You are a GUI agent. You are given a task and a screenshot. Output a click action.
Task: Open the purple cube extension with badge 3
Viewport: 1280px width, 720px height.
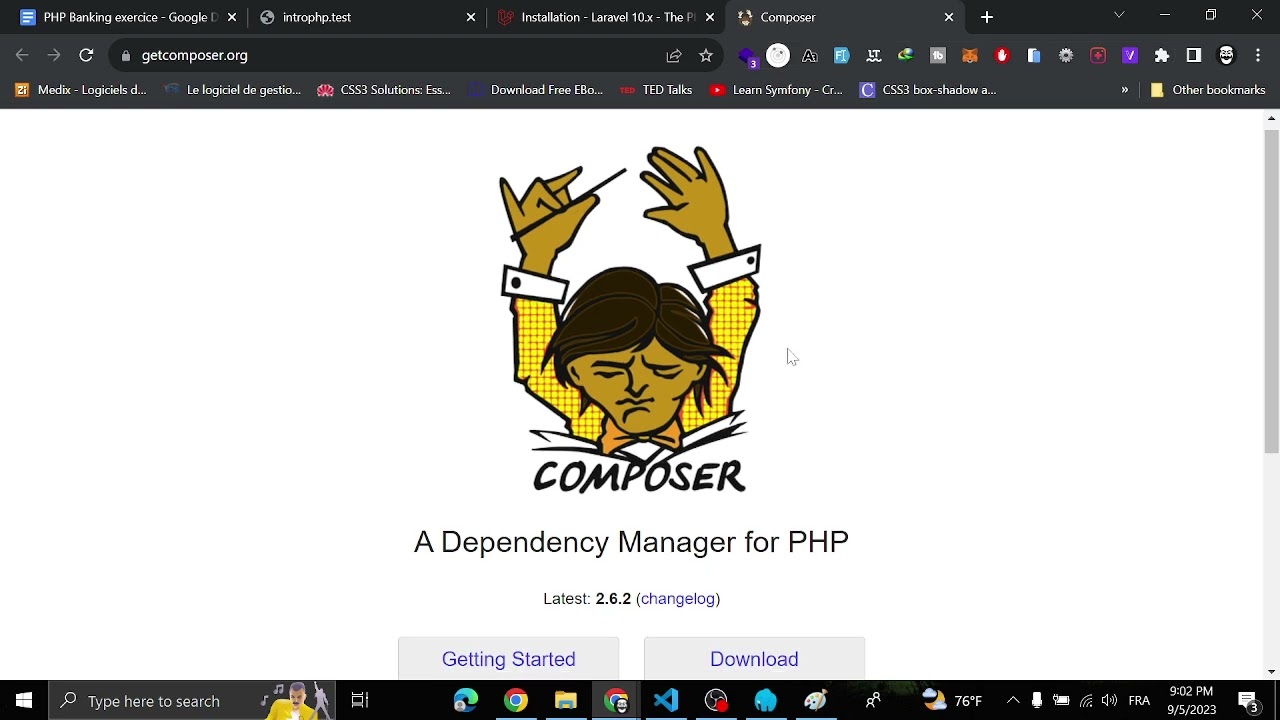(747, 57)
